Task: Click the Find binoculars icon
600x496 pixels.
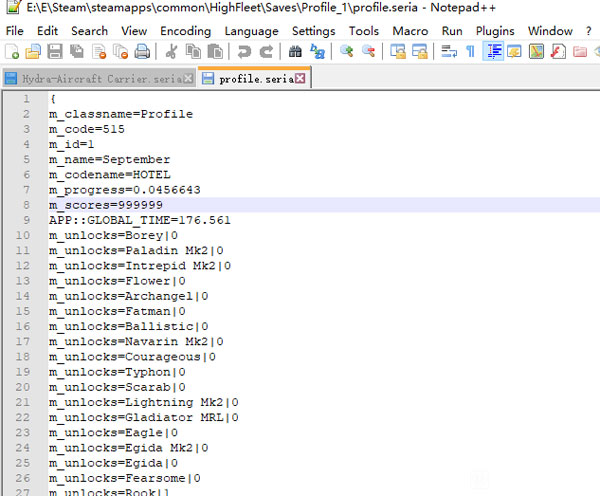Action: pos(296,51)
